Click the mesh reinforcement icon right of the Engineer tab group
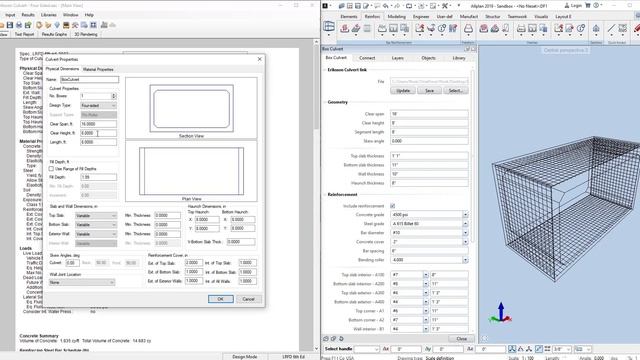The height and width of the screenshot is (360, 640). click(x=483, y=28)
